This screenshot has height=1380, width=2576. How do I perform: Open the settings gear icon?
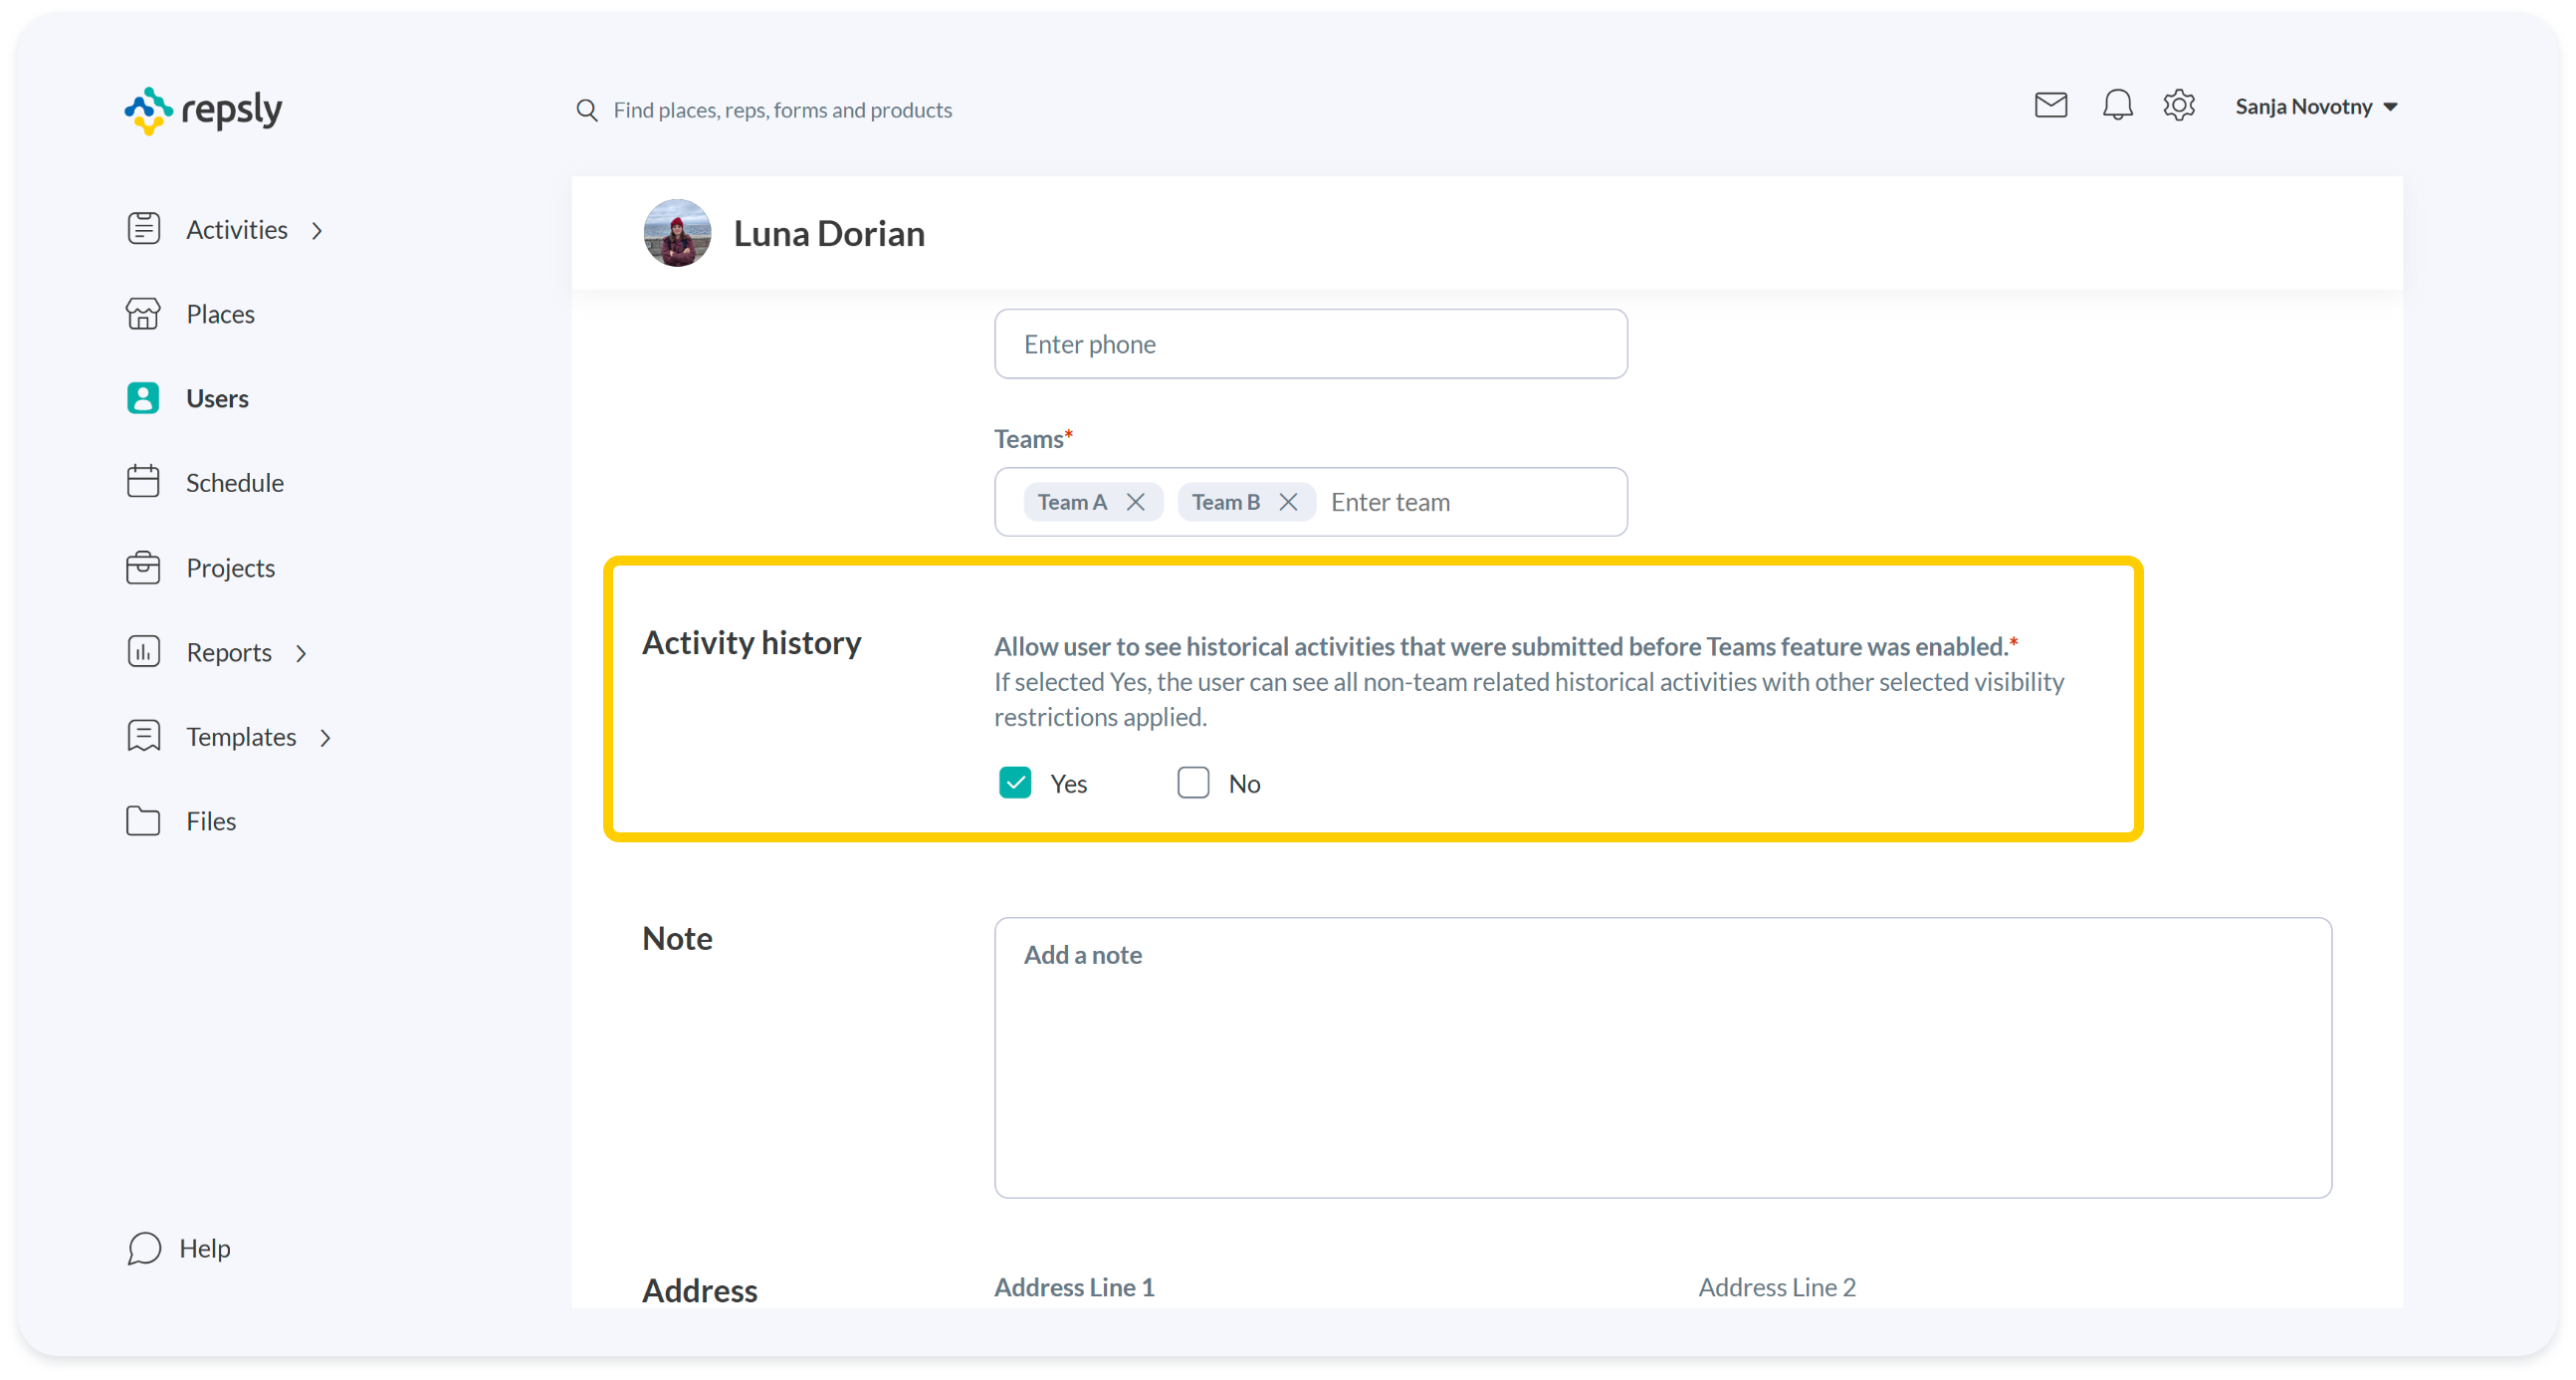tap(2178, 105)
